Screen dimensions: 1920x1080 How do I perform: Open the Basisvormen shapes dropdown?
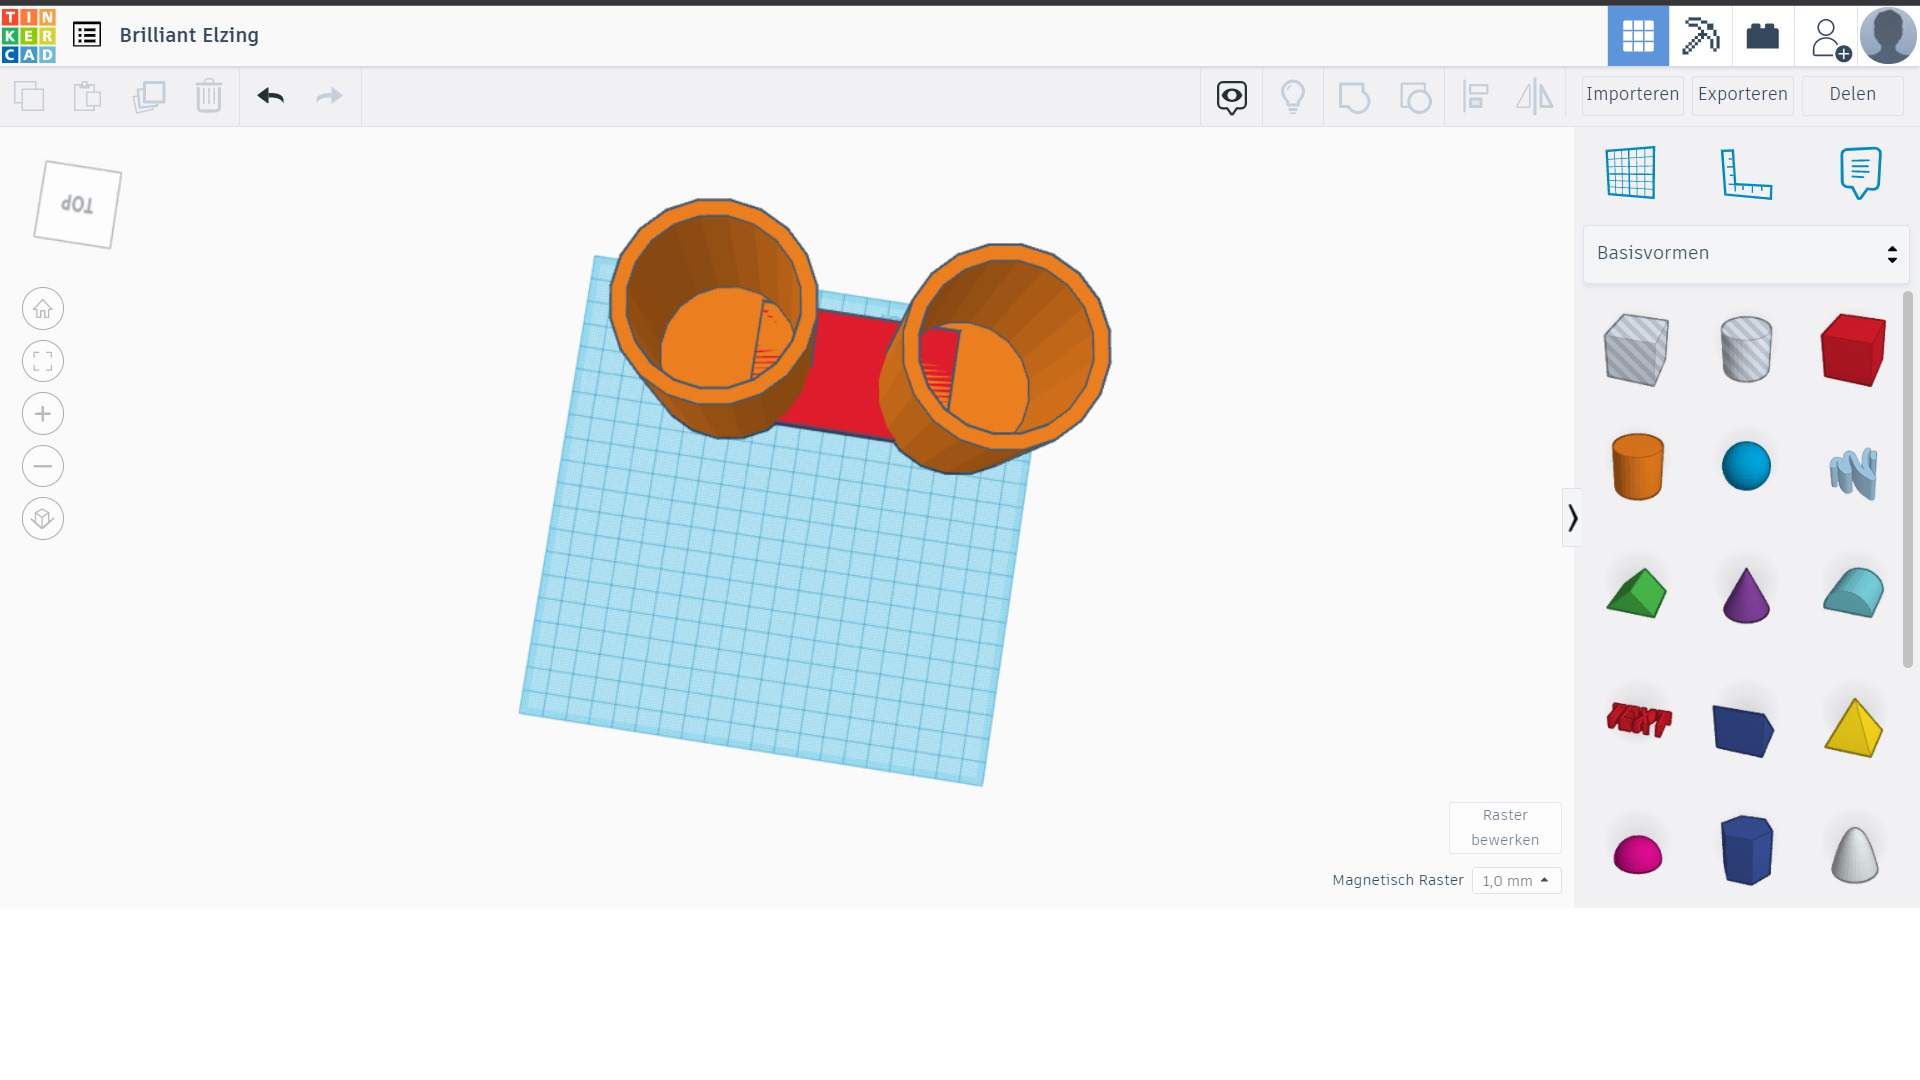coord(1746,254)
